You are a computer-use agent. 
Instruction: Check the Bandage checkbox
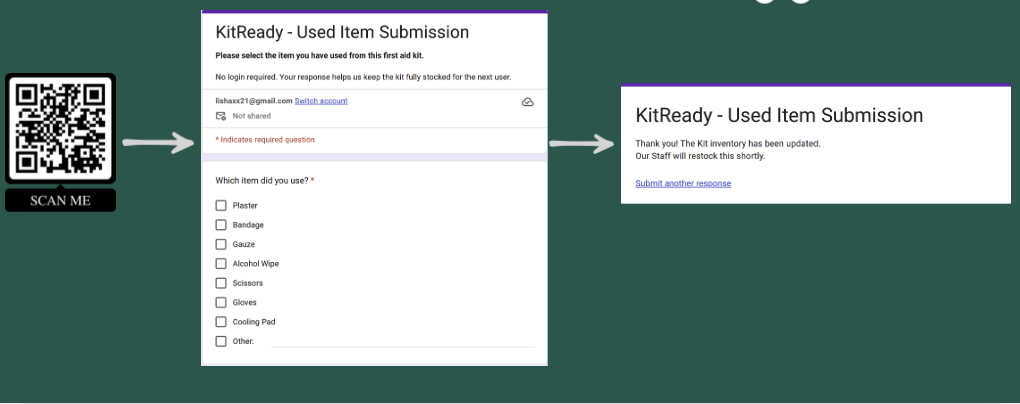pos(221,225)
